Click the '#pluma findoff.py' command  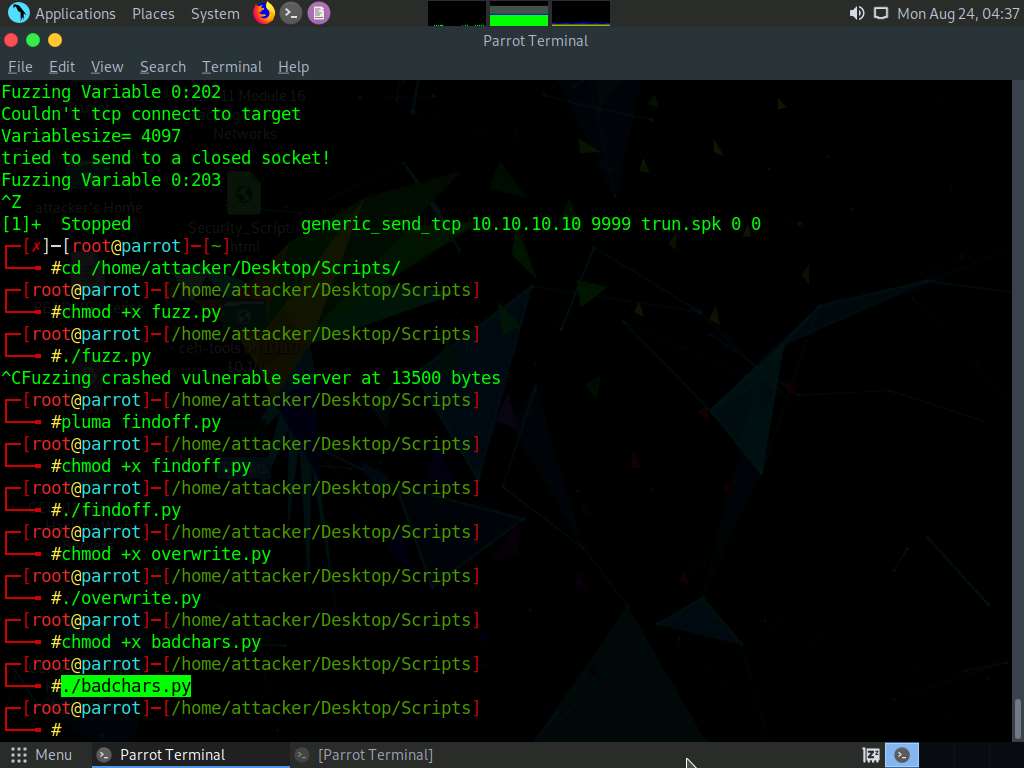136,423
